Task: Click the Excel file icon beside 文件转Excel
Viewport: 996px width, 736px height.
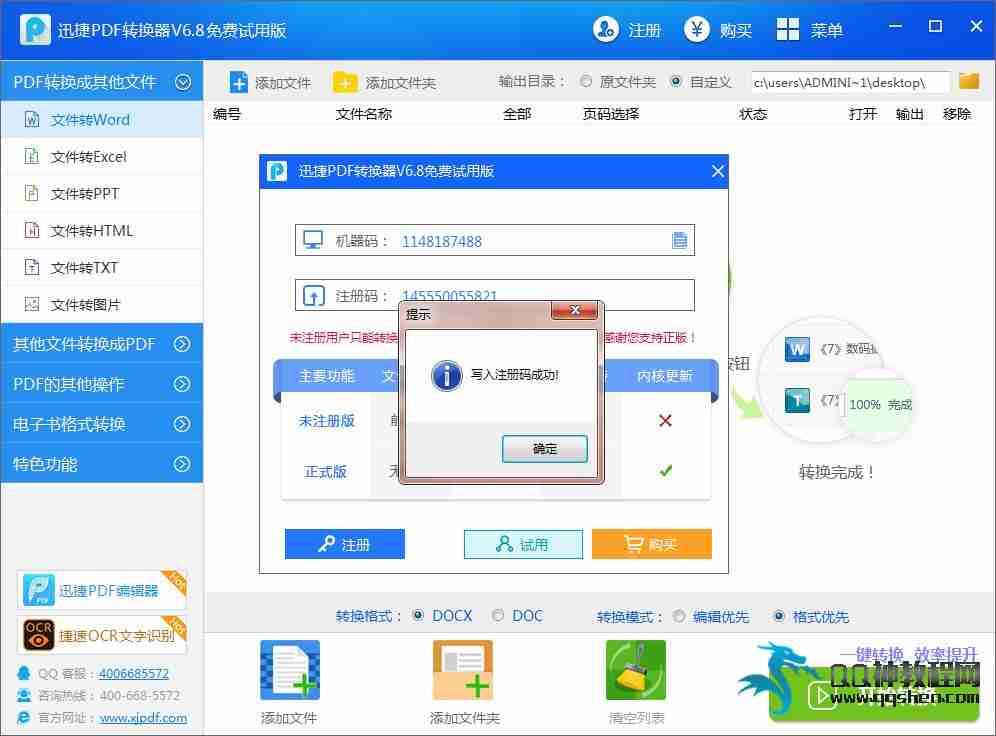Action: pos(31,156)
